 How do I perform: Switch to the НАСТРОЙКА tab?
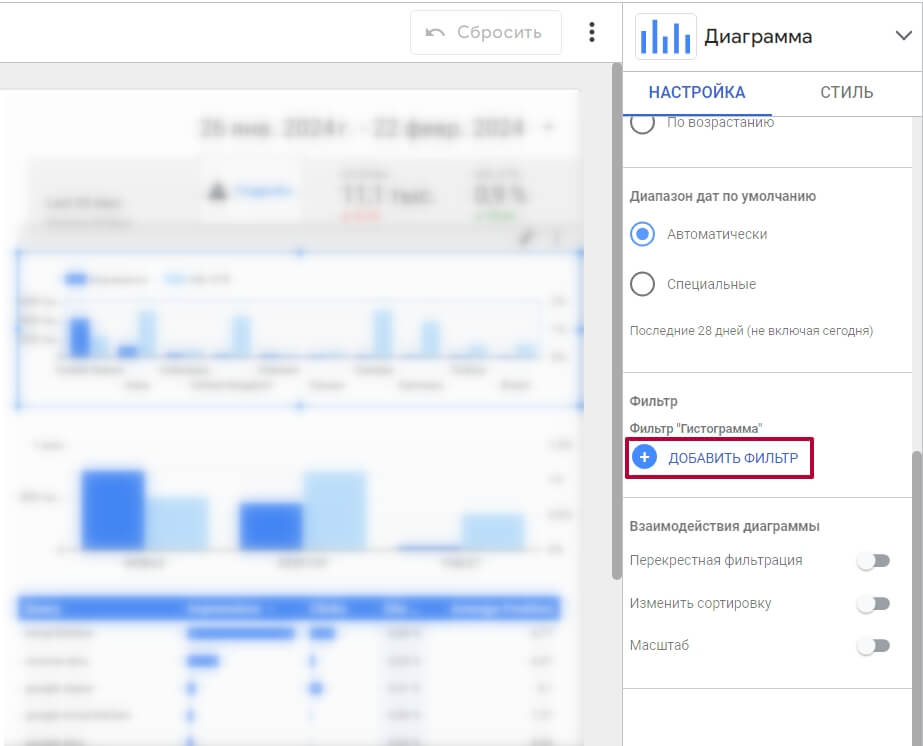[697, 92]
